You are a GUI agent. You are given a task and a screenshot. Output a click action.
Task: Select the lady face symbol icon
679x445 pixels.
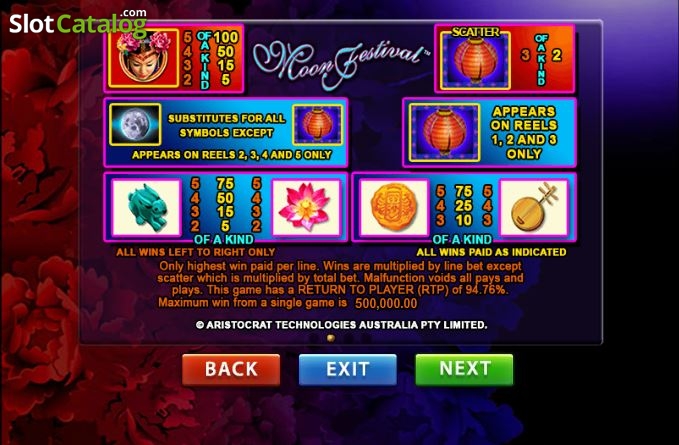click(x=143, y=58)
